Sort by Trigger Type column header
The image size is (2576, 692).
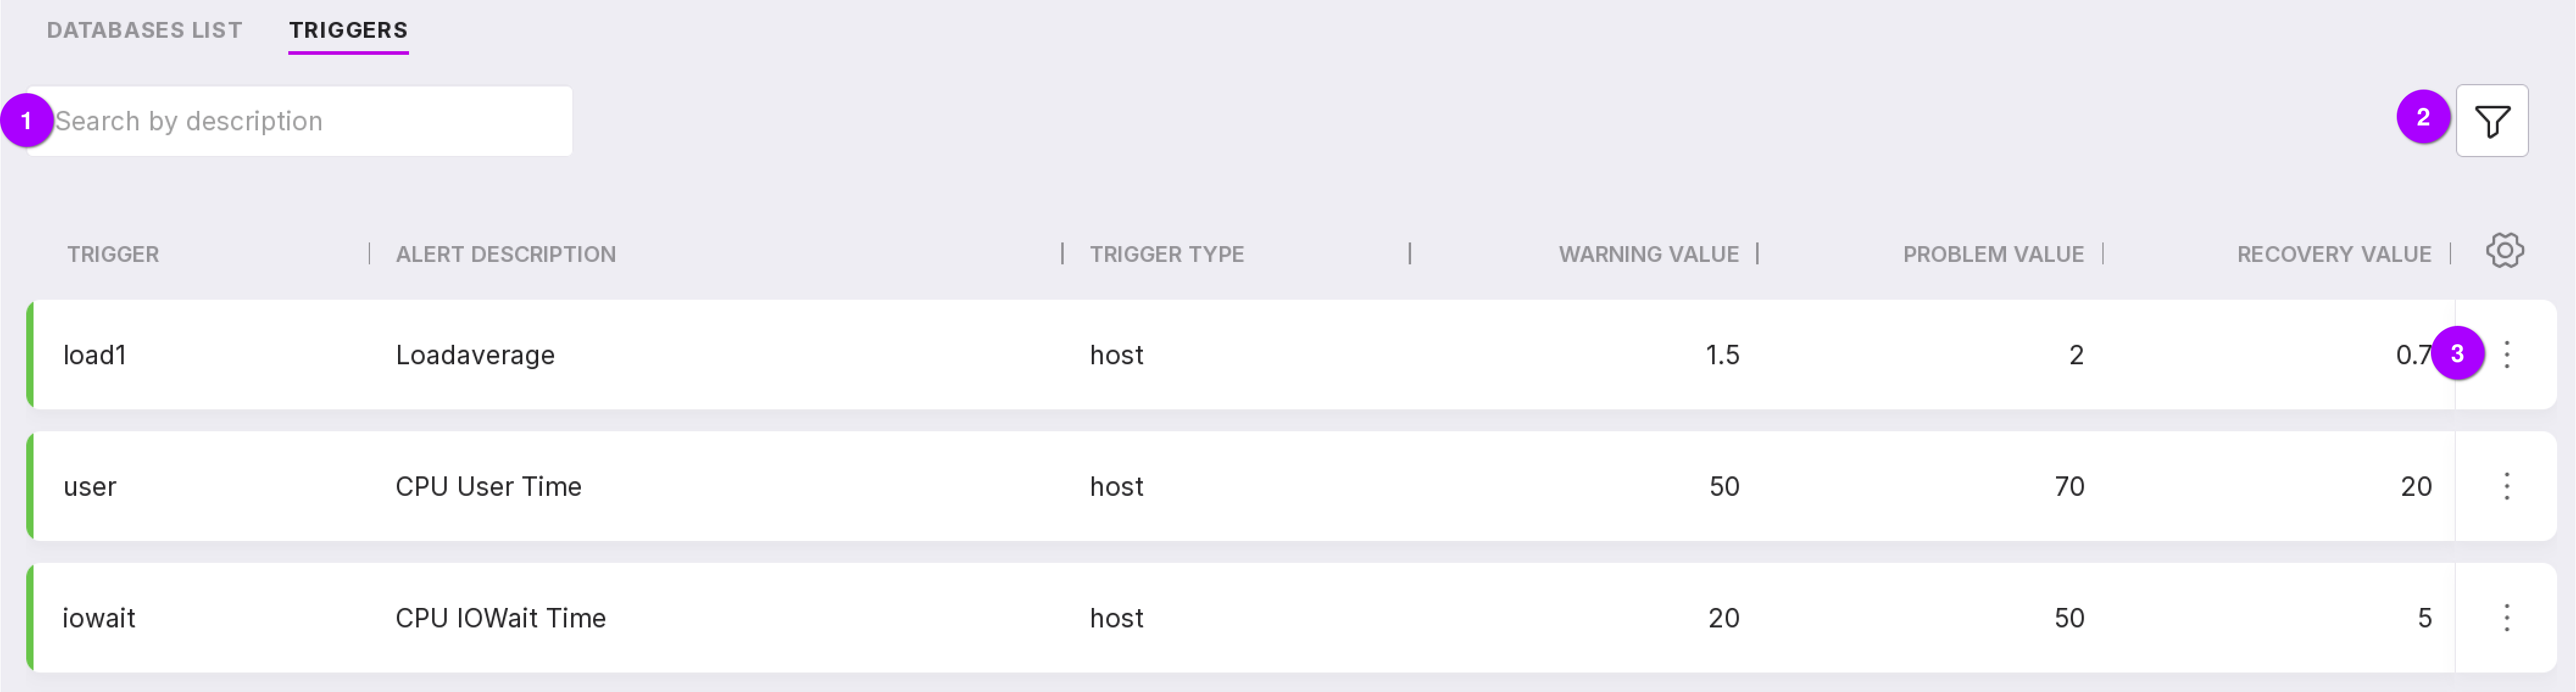(x=1166, y=254)
